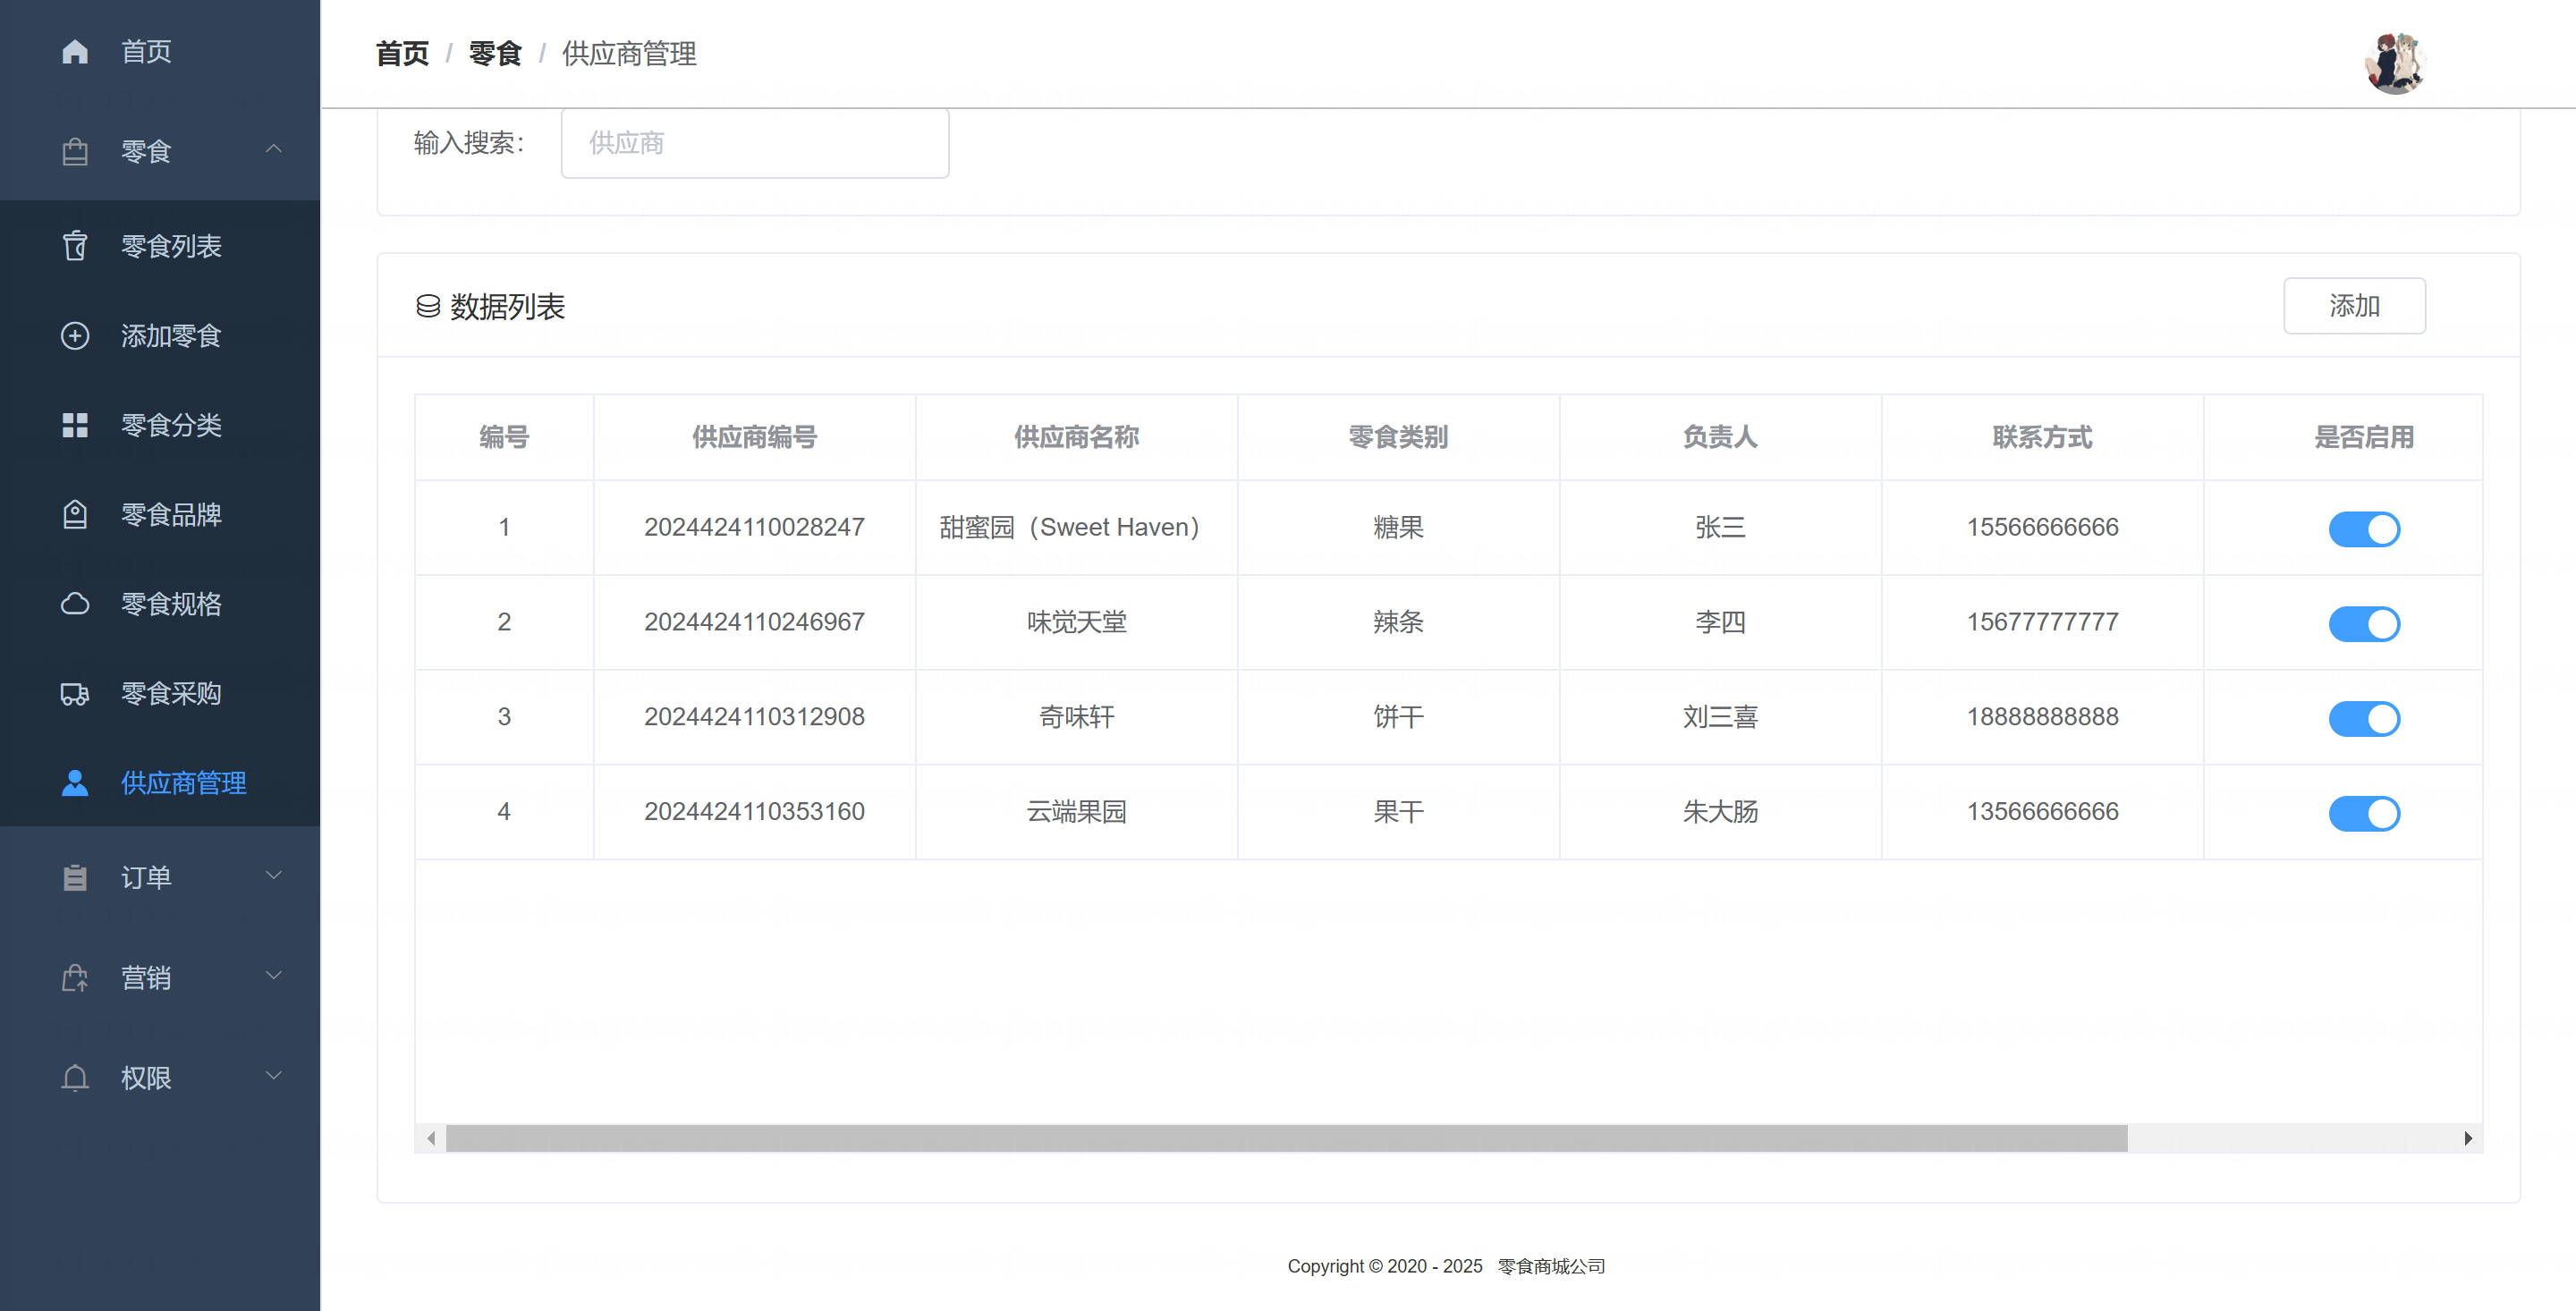Click the 首页 breadcrumb link
The image size is (2576, 1311).
click(x=402, y=53)
